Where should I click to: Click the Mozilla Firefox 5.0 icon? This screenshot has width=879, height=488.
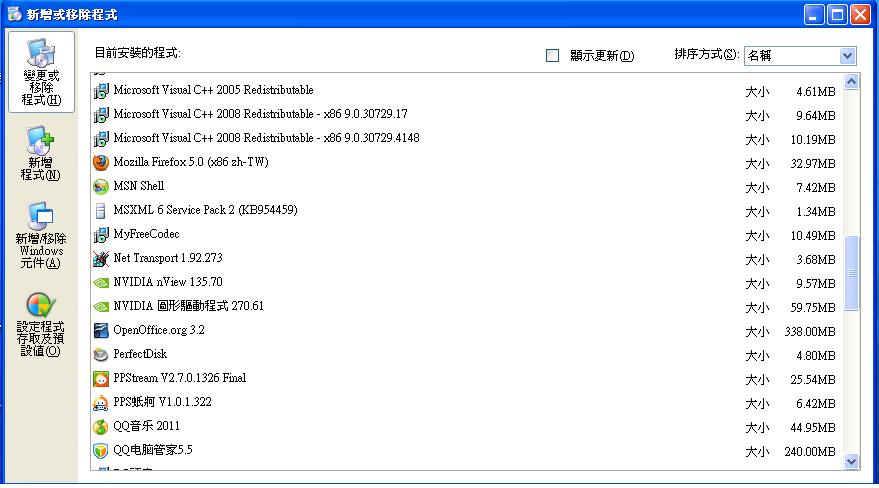[101, 162]
